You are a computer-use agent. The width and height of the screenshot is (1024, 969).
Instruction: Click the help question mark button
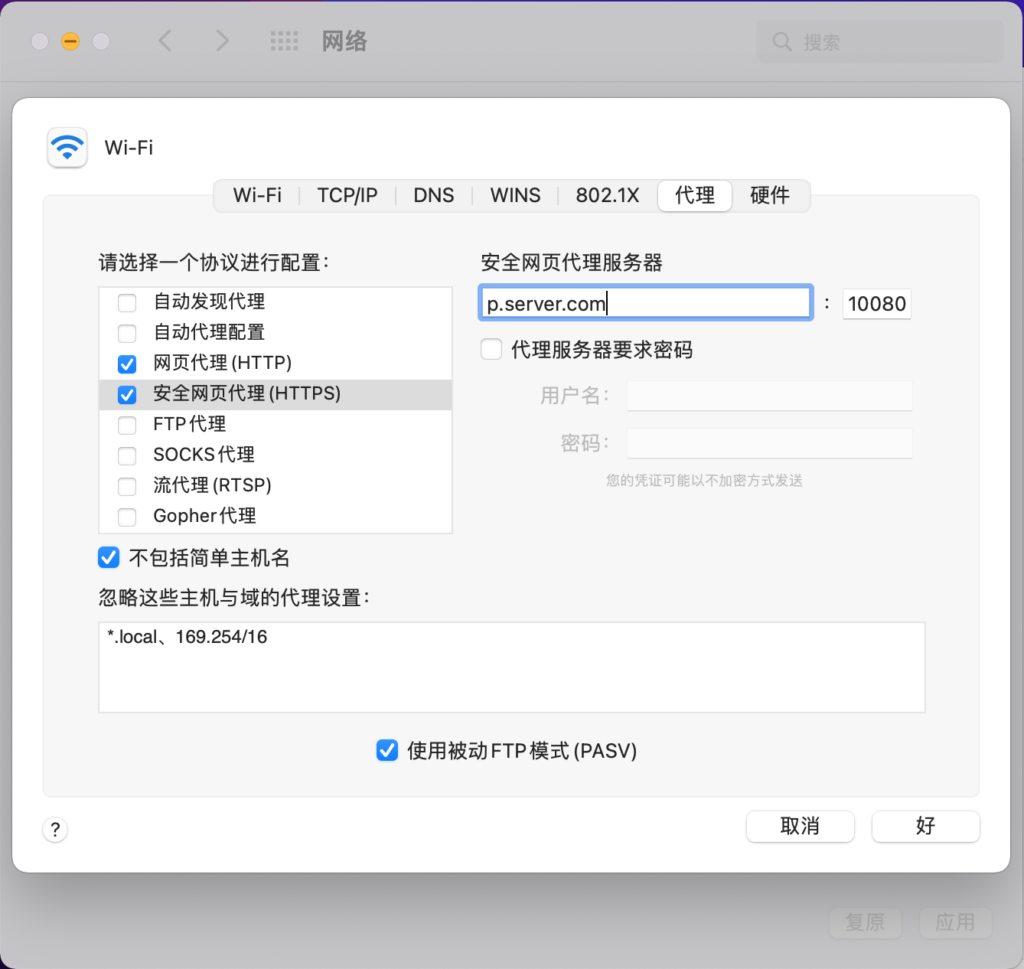coord(55,829)
